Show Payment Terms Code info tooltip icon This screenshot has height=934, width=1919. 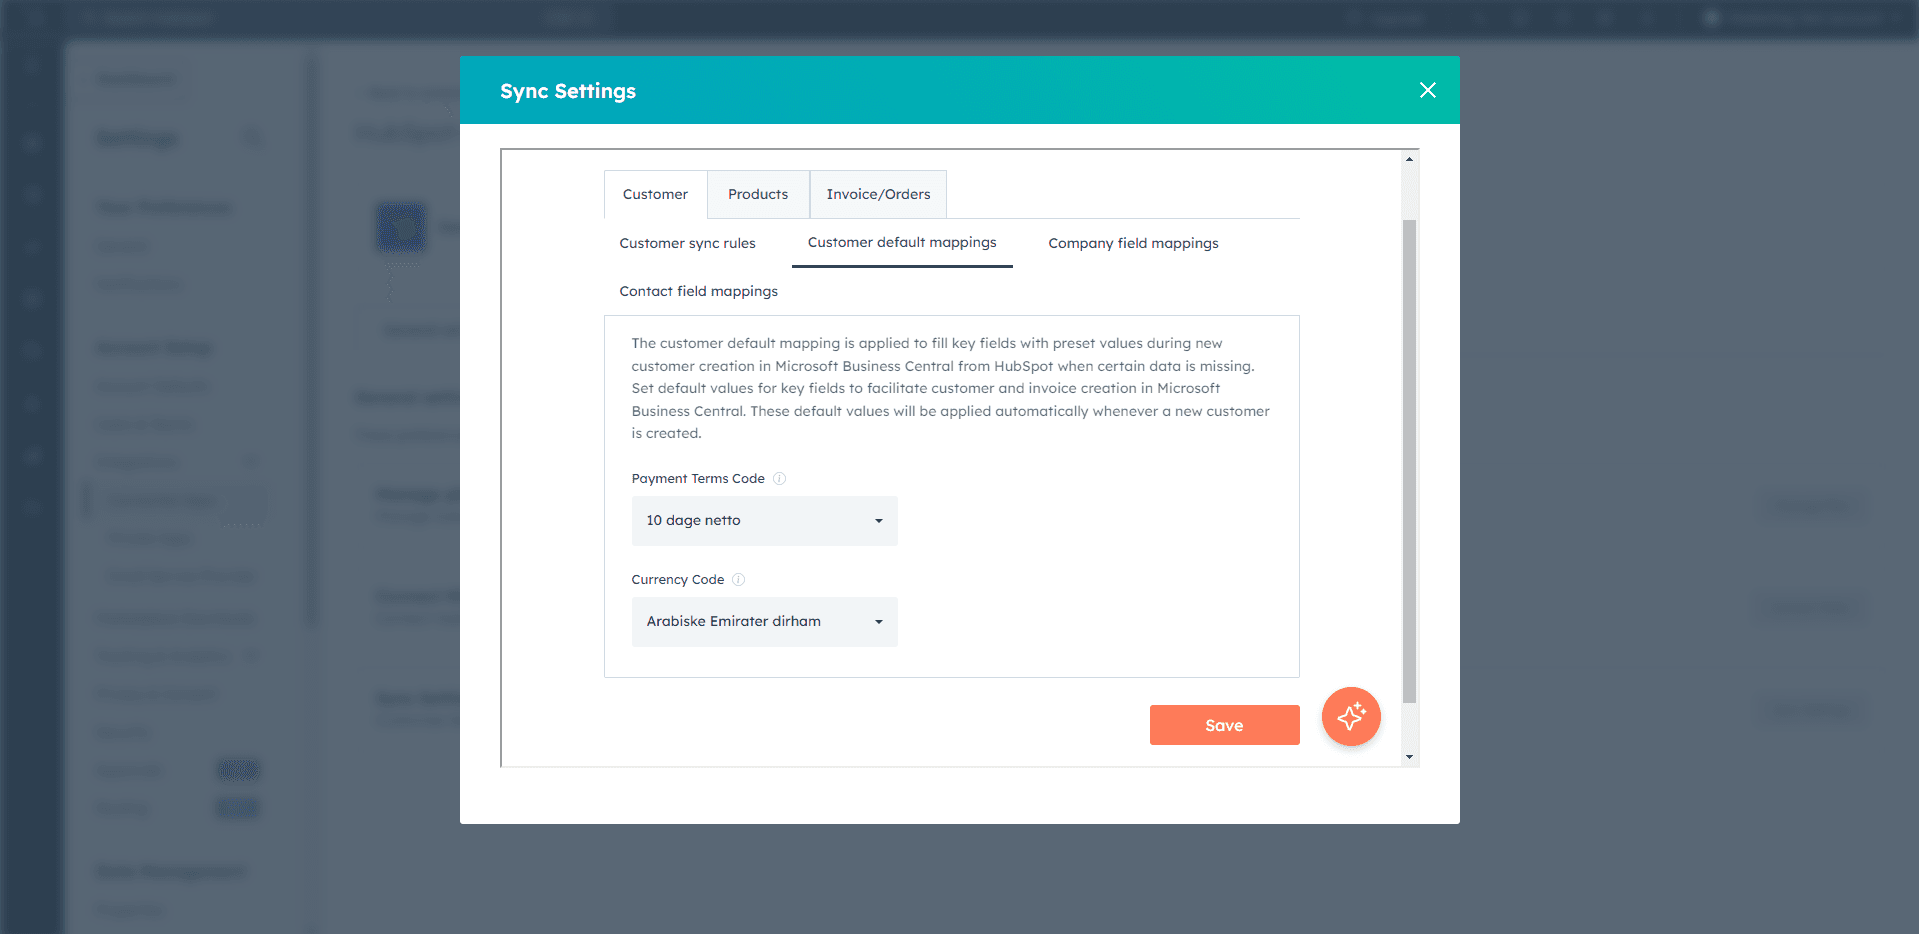(x=780, y=479)
